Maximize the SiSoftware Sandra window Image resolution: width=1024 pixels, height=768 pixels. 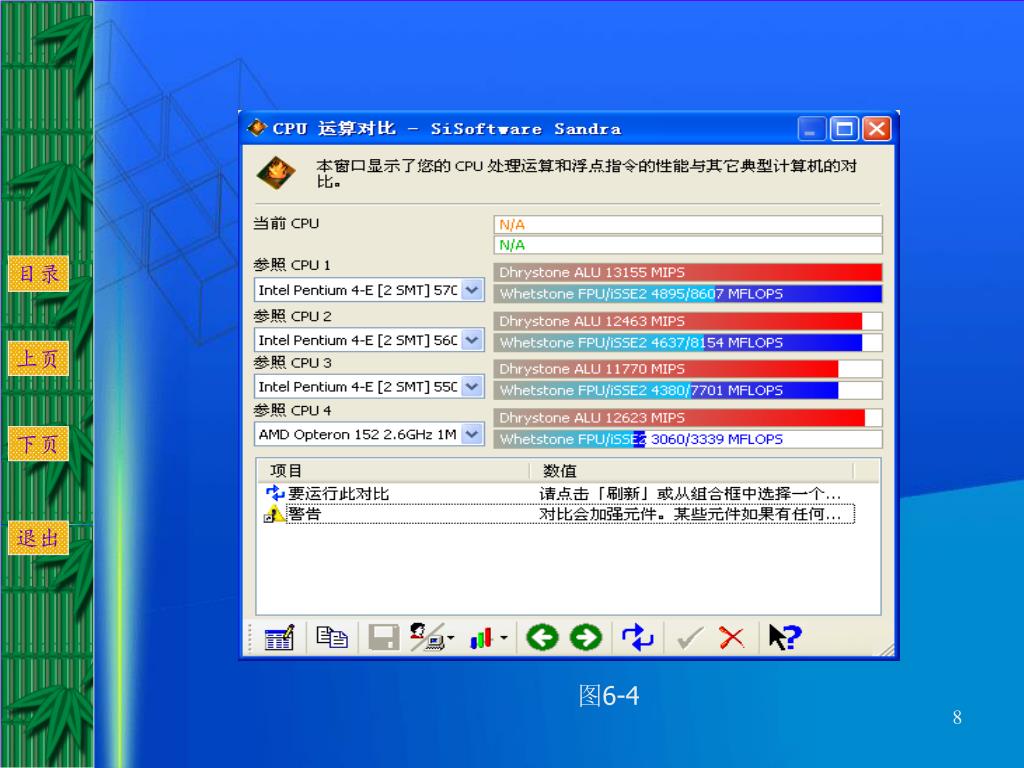click(844, 129)
